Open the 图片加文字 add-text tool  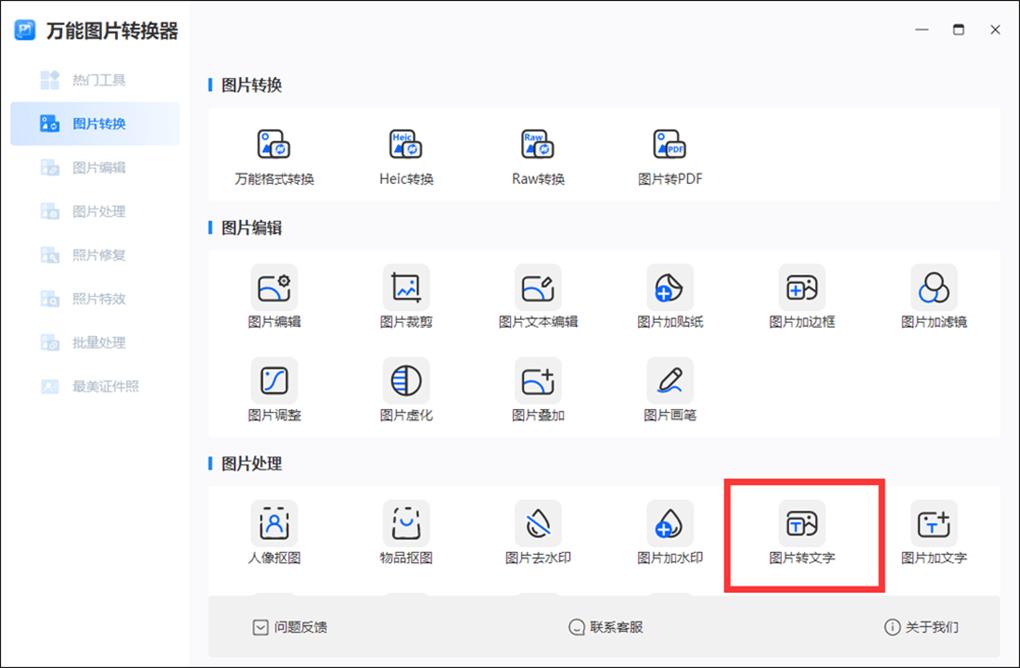pos(933,532)
